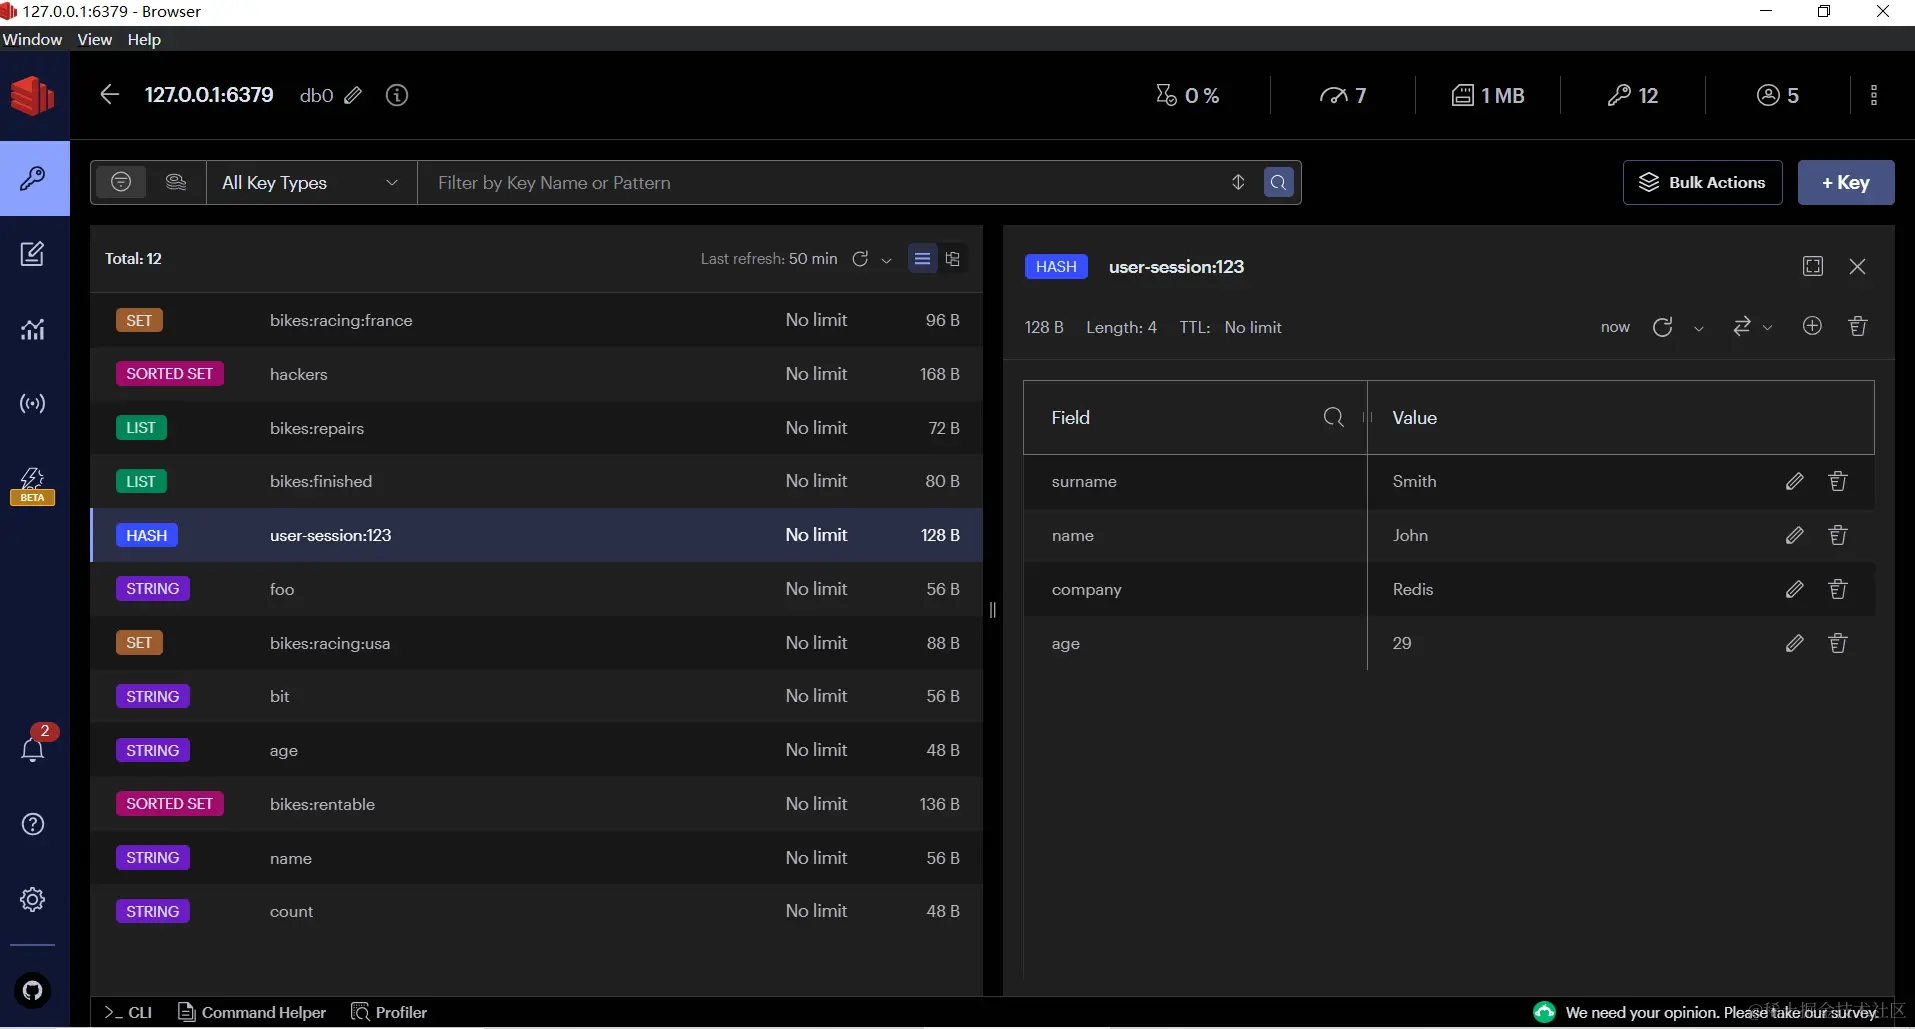Image resolution: width=1915 pixels, height=1029 pixels.
Task: Expand auto-refresh options for key list
Action: click(886, 260)
